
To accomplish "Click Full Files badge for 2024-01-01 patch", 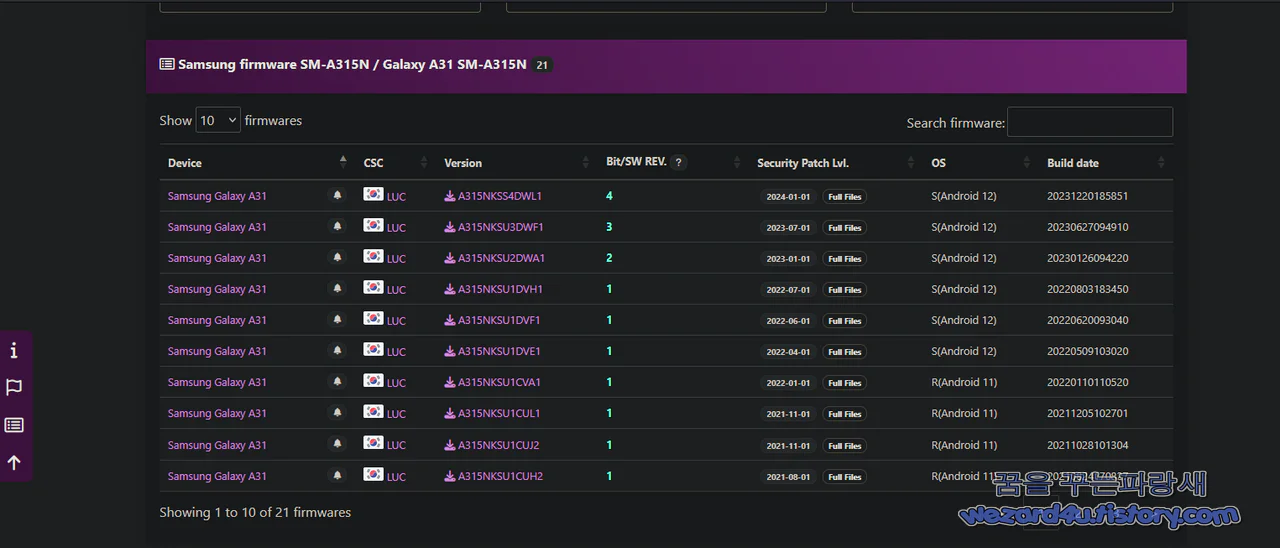I will pyautogui.click(x=845, y=197).
